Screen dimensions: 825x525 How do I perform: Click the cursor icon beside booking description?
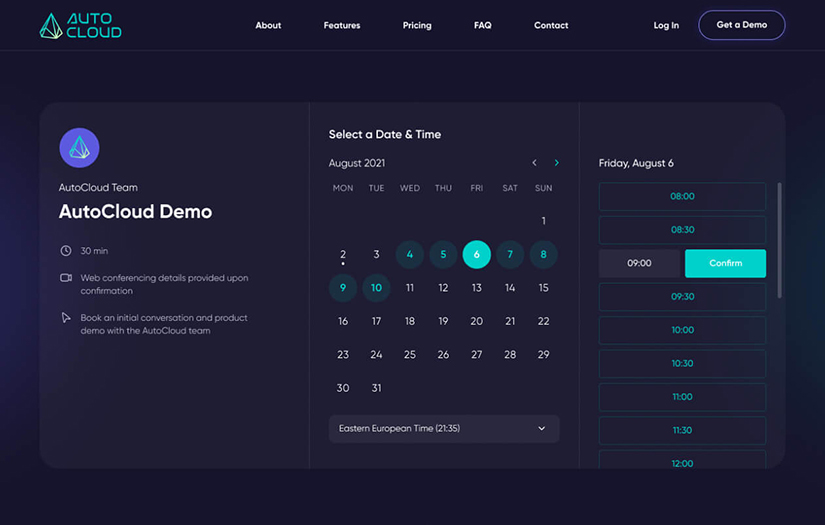[66, 318]
